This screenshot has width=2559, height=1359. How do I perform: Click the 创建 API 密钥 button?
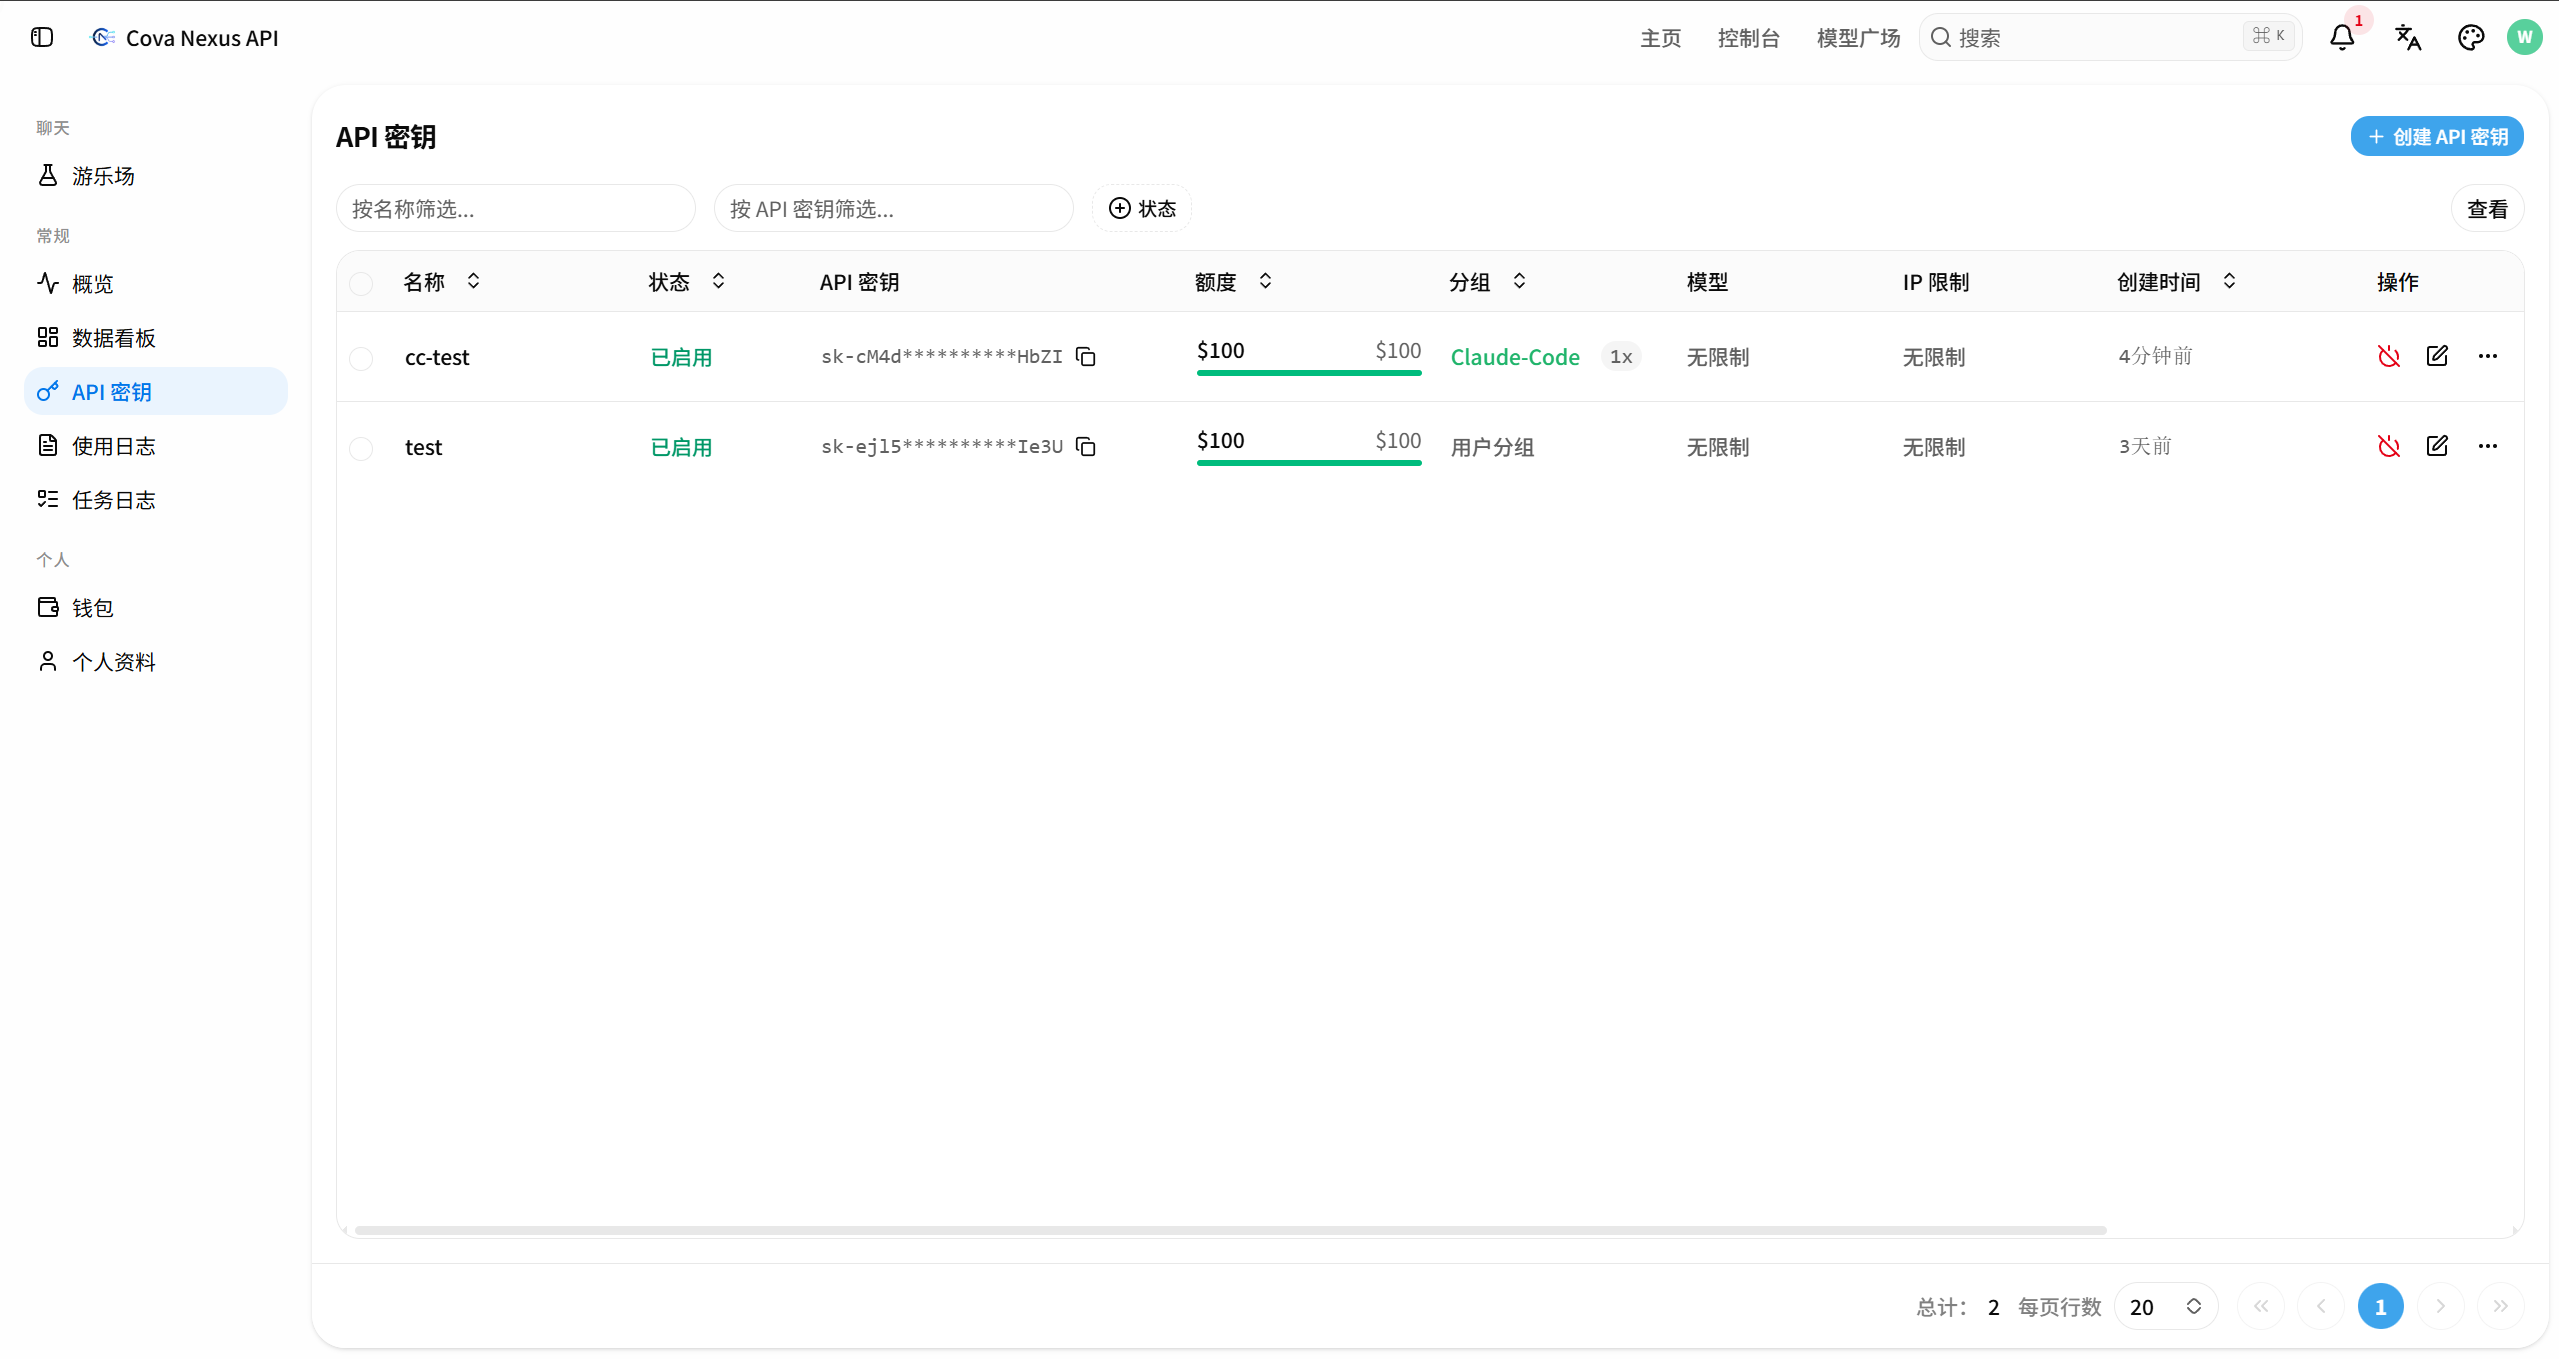(2437, 137)
